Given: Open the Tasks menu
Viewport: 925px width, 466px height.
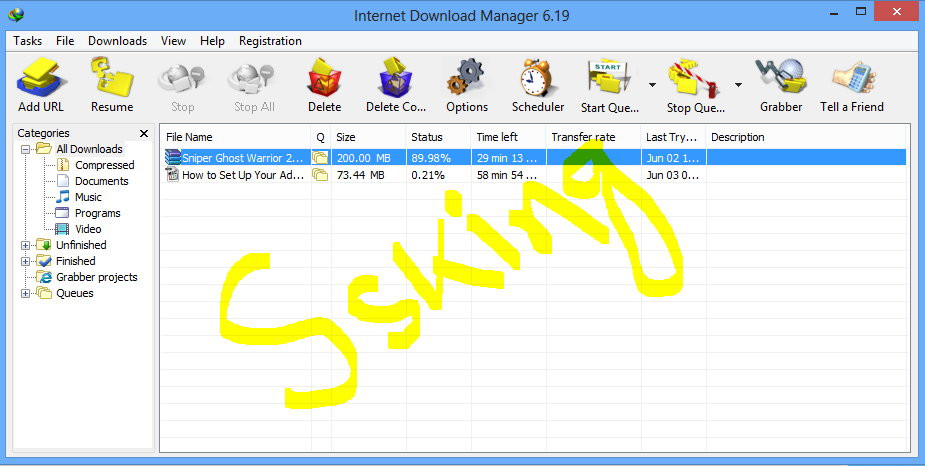Looking at the screenshot, I should pyautogui.click(x=28, y=41).
